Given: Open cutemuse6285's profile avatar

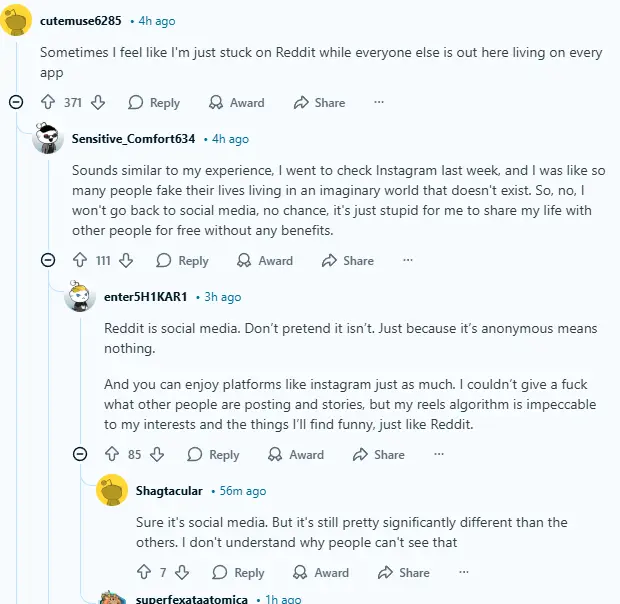Looking at the screenshot, I should tap(16, 20).
